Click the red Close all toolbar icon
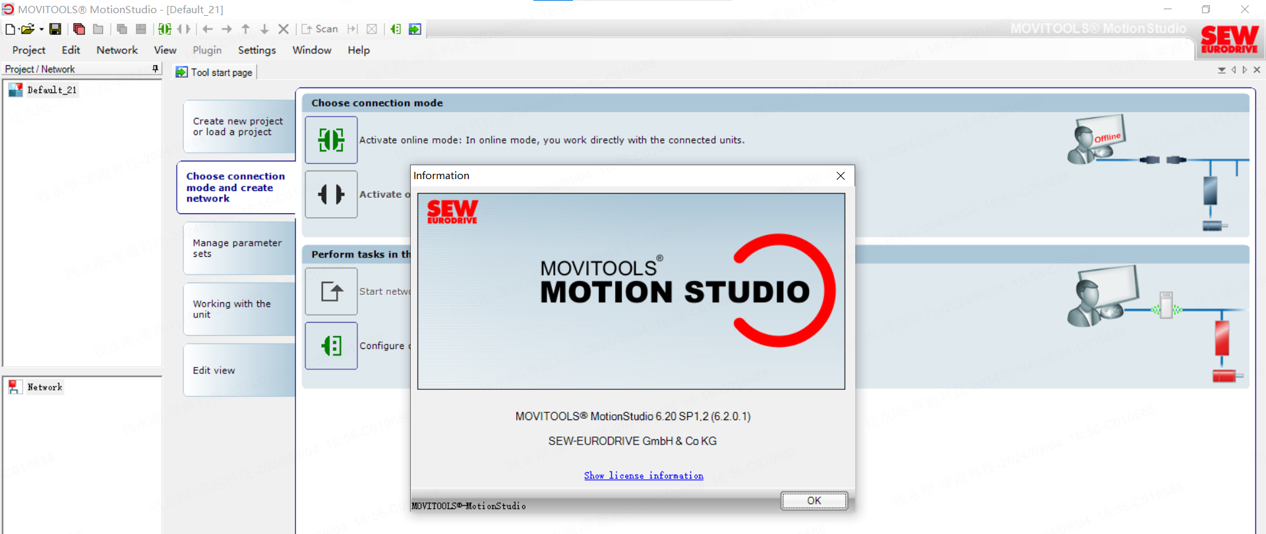The height and width of the screenshot is (534, 1266). 79,29
